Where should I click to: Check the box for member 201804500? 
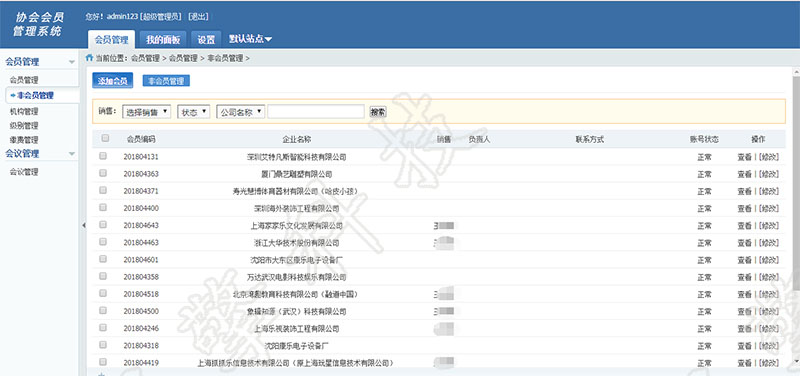103,310
